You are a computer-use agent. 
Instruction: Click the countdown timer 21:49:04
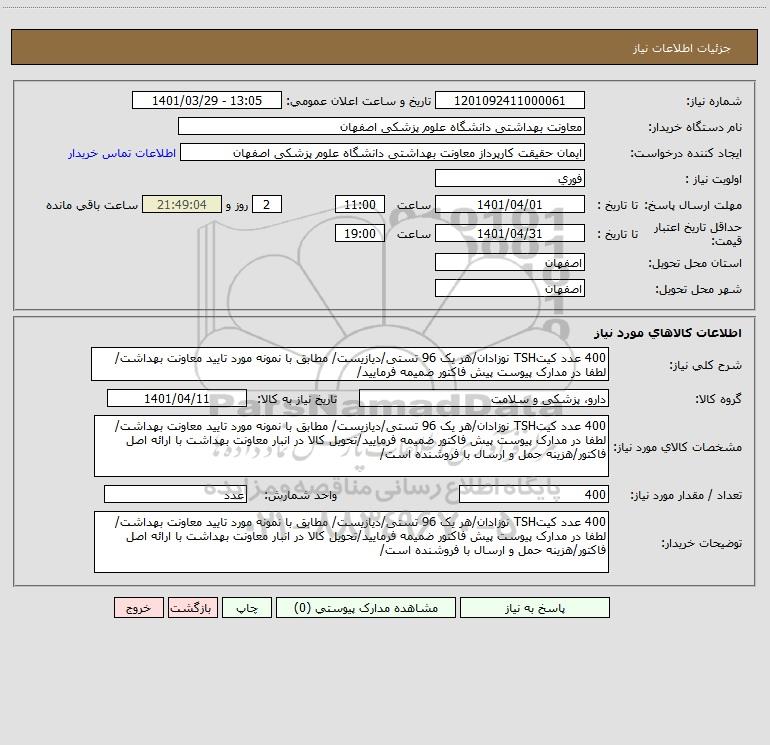pyautogui.click(x=182, y=204)
